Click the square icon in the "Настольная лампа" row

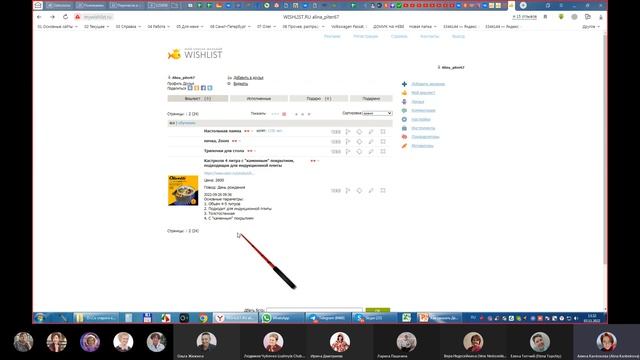[383, 131]
